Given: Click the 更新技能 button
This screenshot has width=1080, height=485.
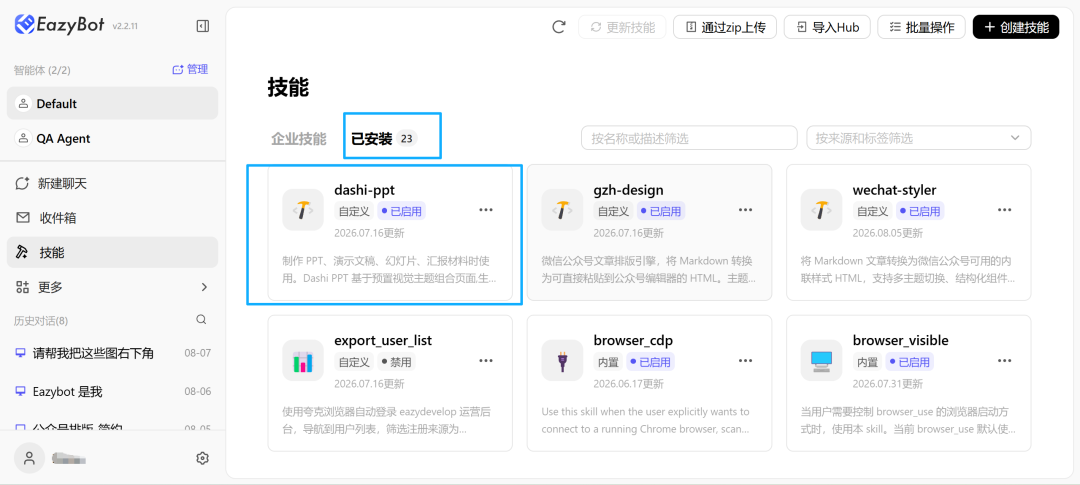Looking at the screenshot, I should (622, 27).
